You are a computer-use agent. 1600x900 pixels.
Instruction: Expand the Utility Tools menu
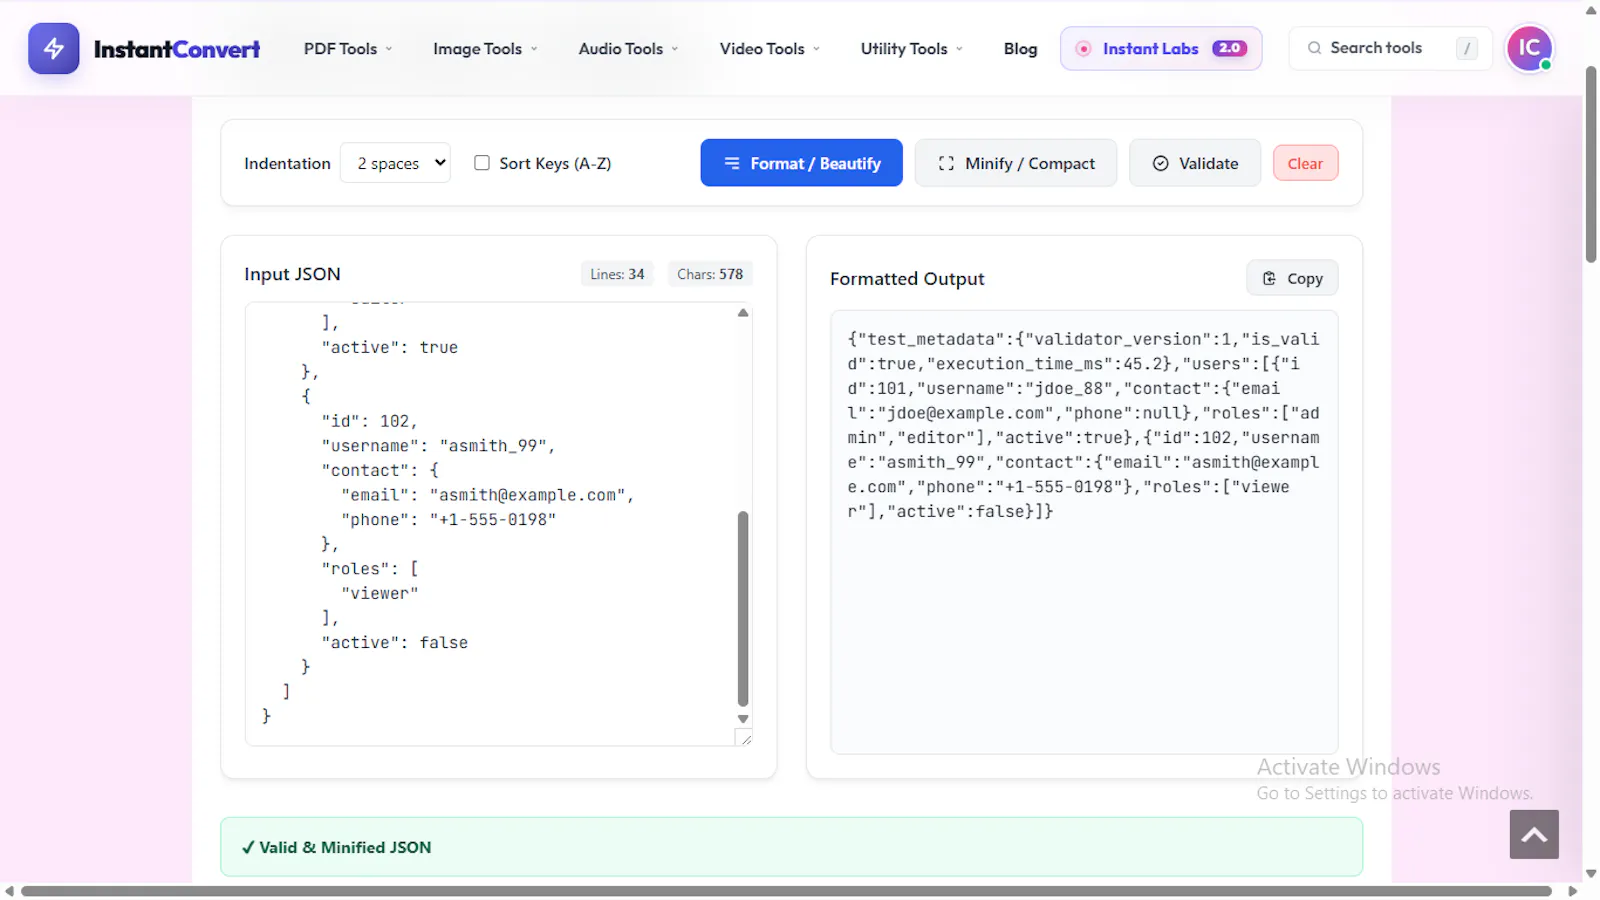coord(911,49)
